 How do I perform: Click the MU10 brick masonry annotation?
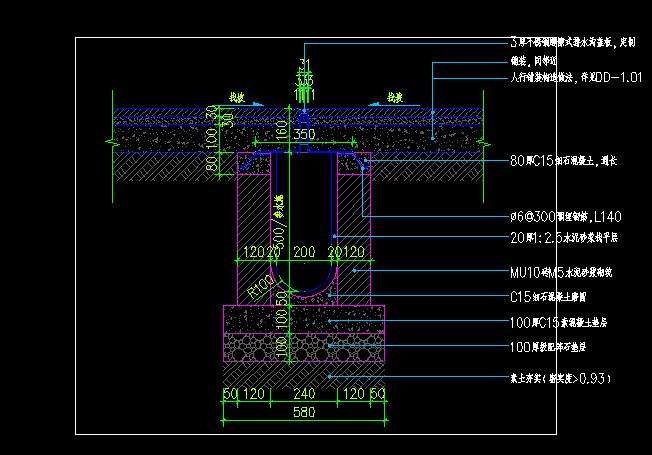coord(567,272)
